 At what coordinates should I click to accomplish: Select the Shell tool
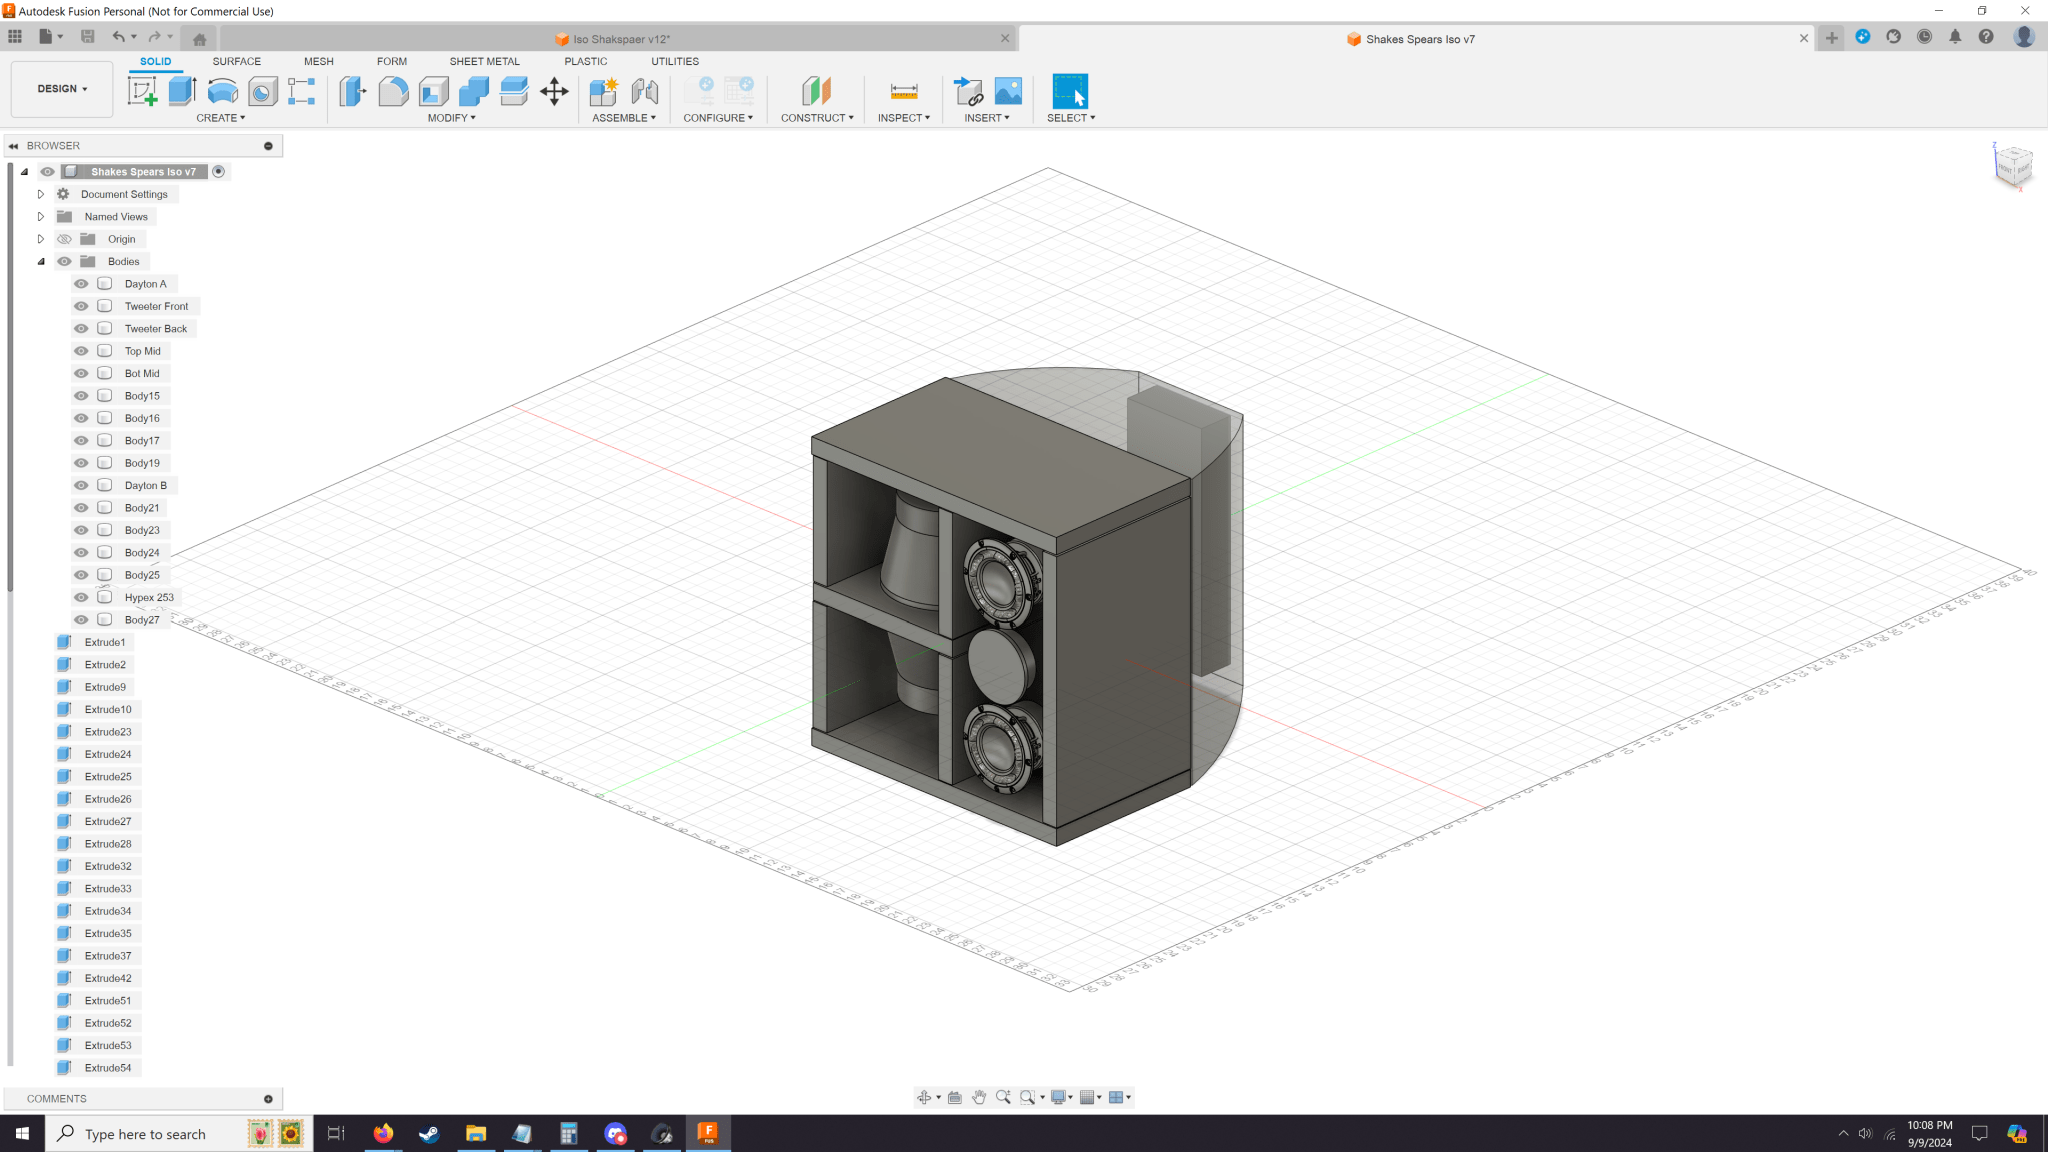tap(433, 91)
